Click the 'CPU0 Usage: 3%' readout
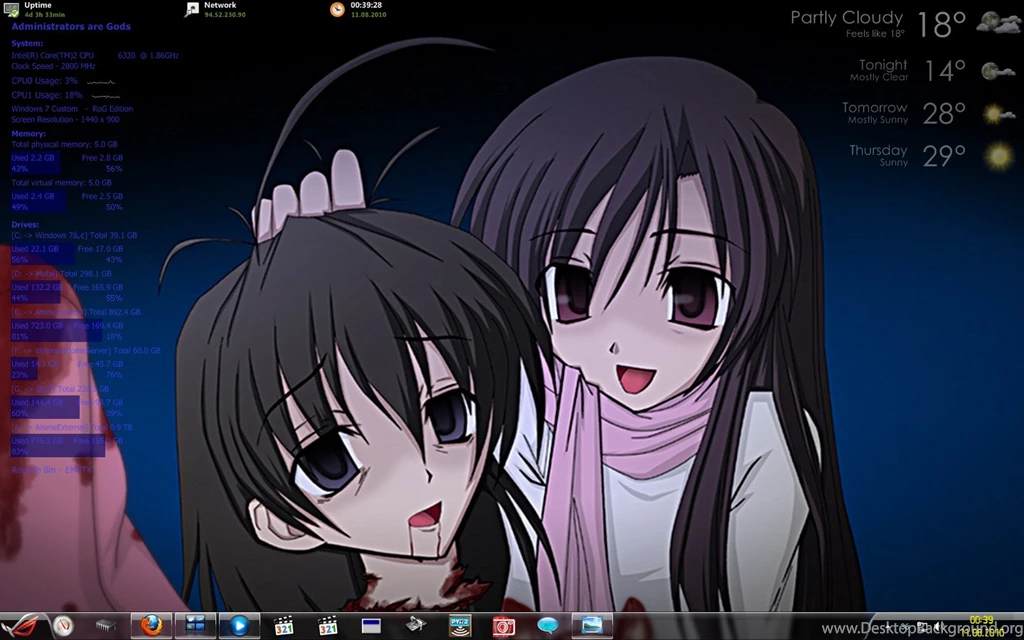Viewport: 1024px width, 640px height. click(44, 81)
